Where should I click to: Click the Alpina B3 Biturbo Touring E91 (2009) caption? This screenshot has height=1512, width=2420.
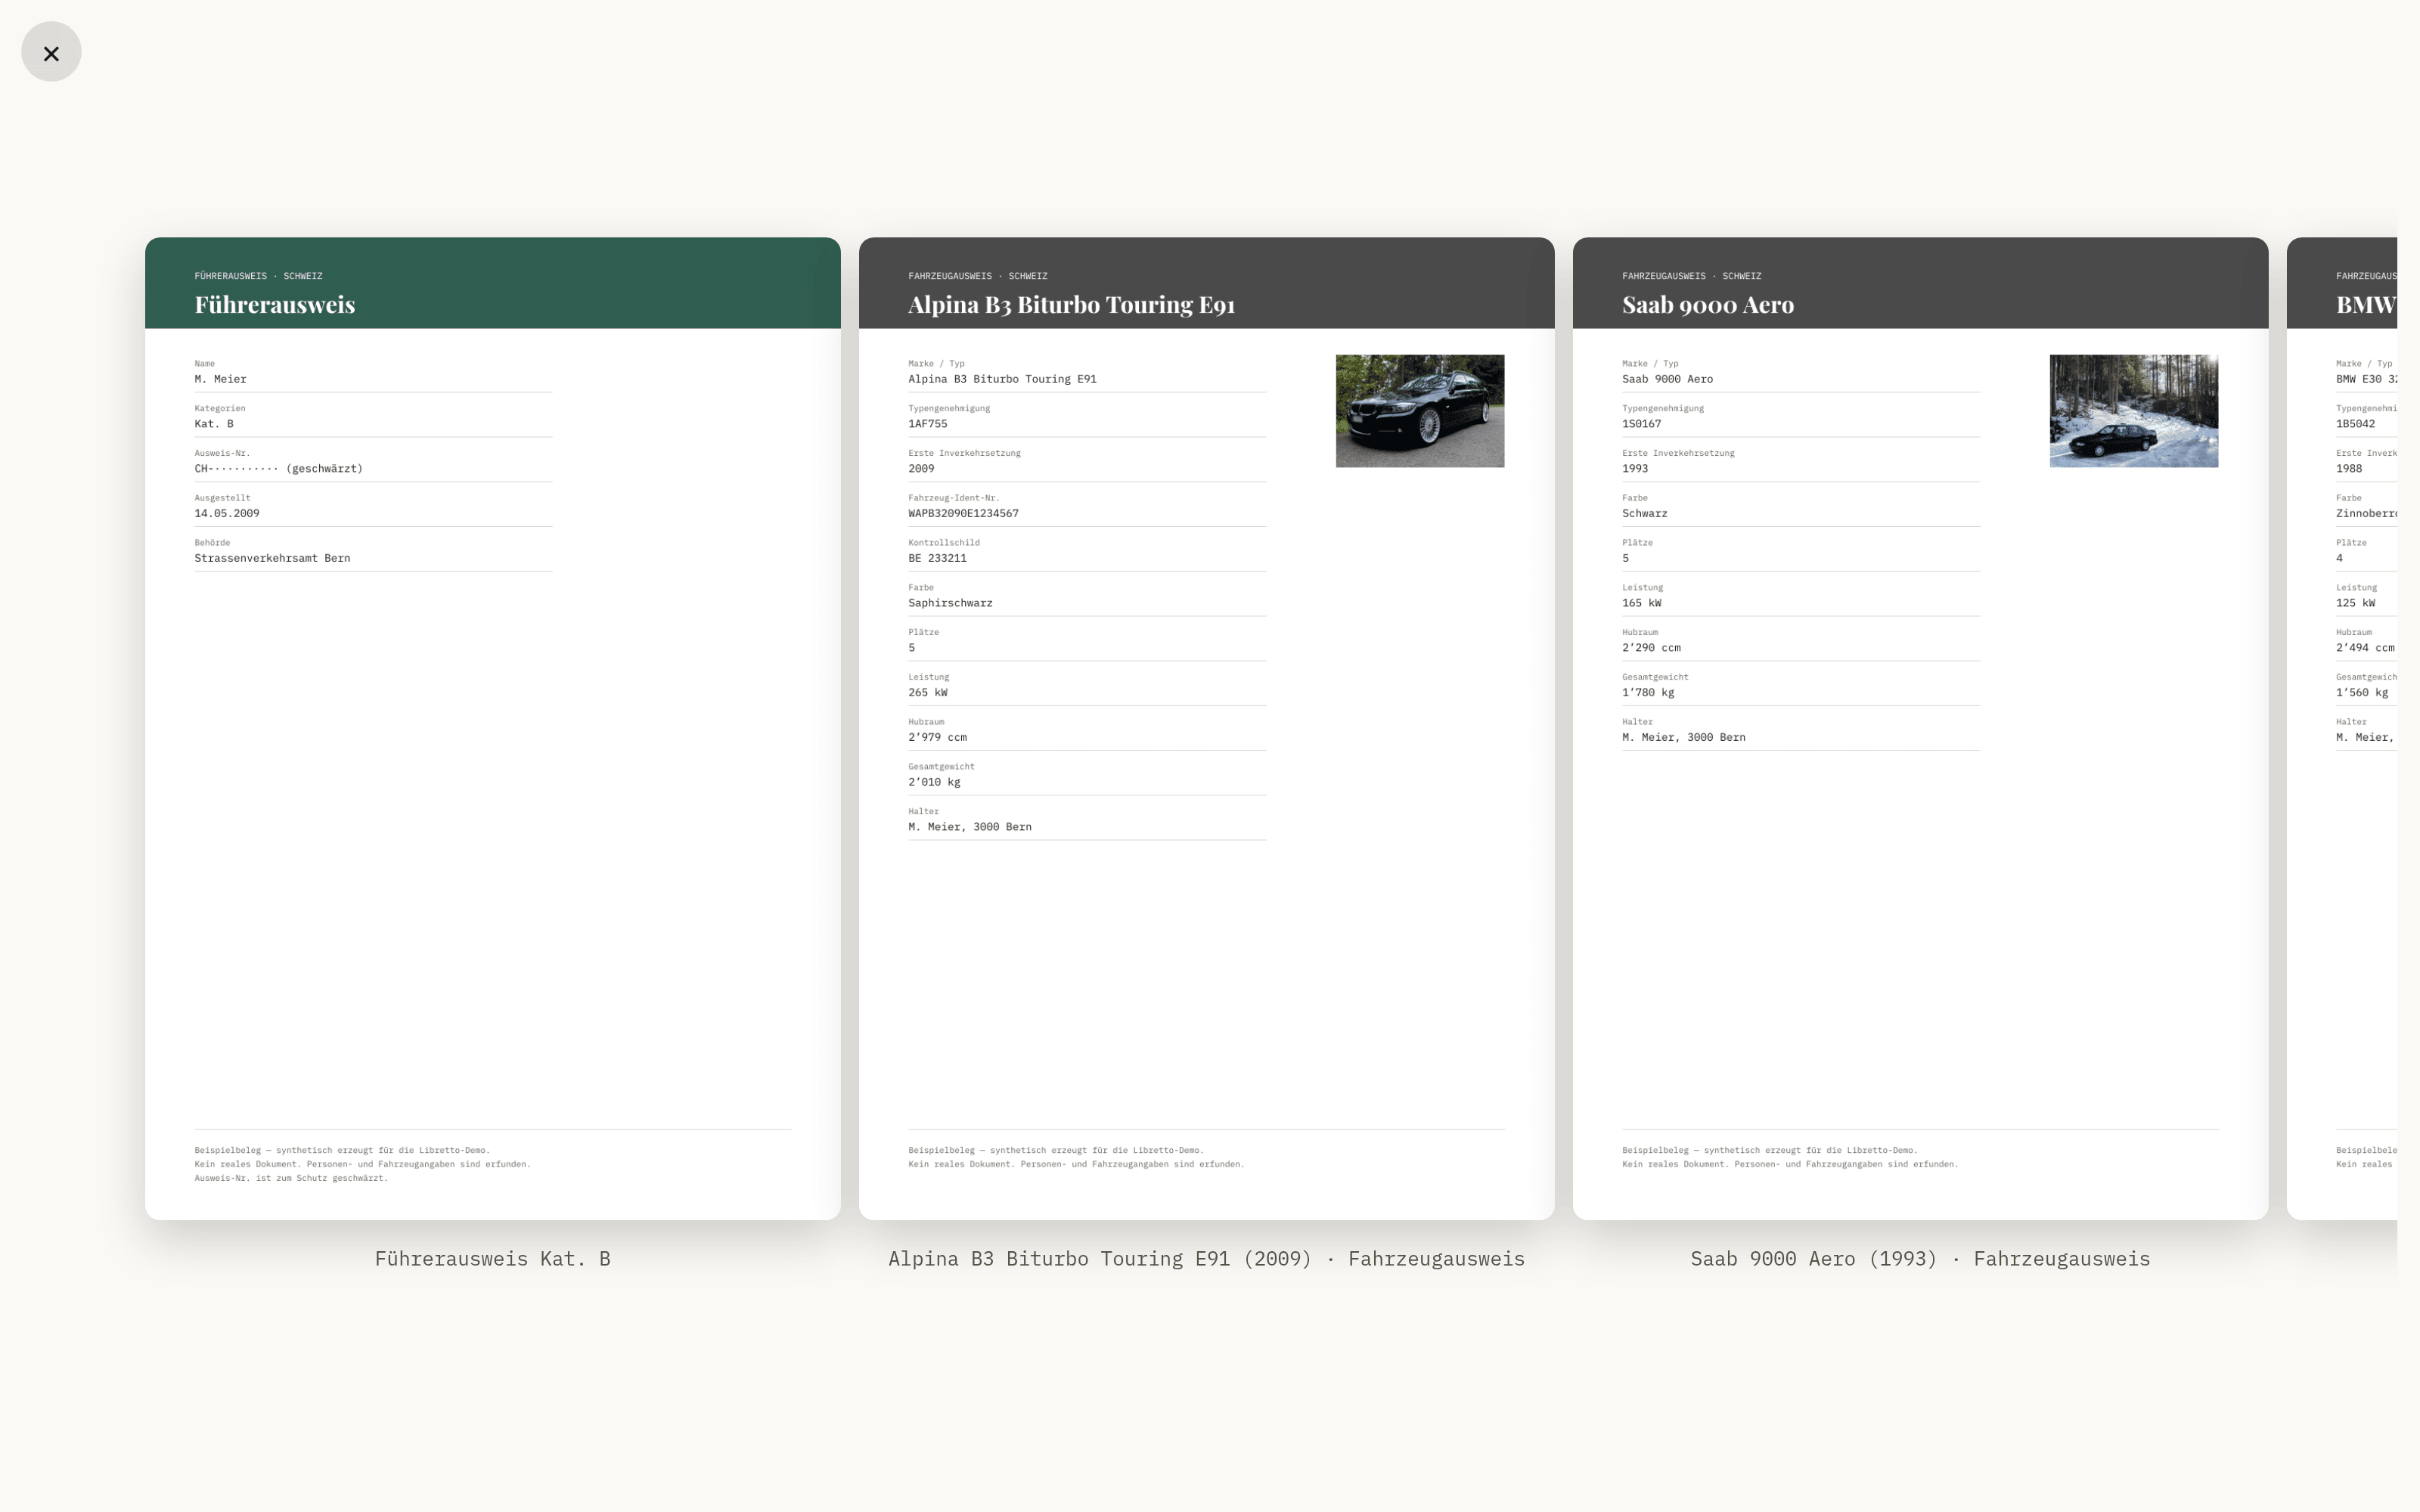click(1206, 1259)
